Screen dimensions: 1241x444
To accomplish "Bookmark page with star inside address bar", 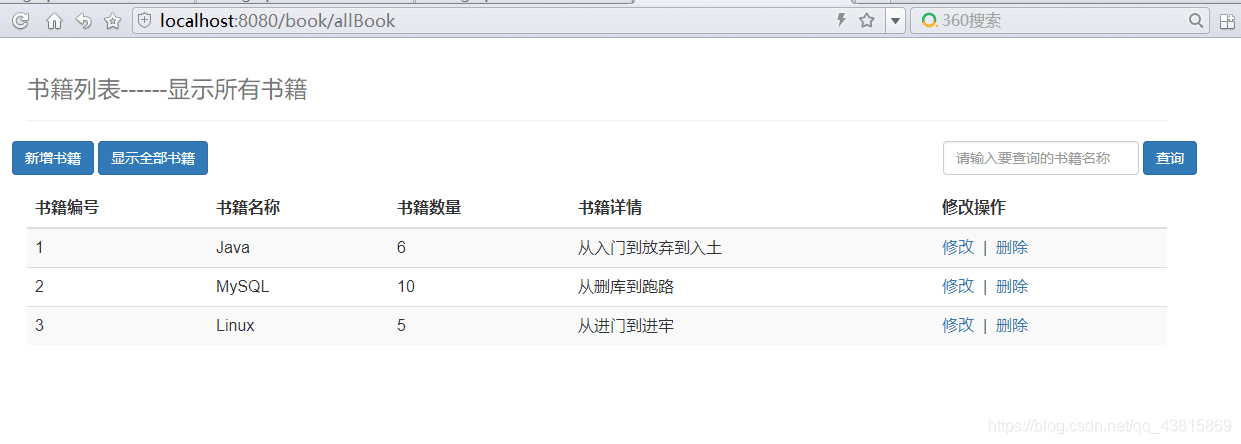I will [x=866, y=20].
